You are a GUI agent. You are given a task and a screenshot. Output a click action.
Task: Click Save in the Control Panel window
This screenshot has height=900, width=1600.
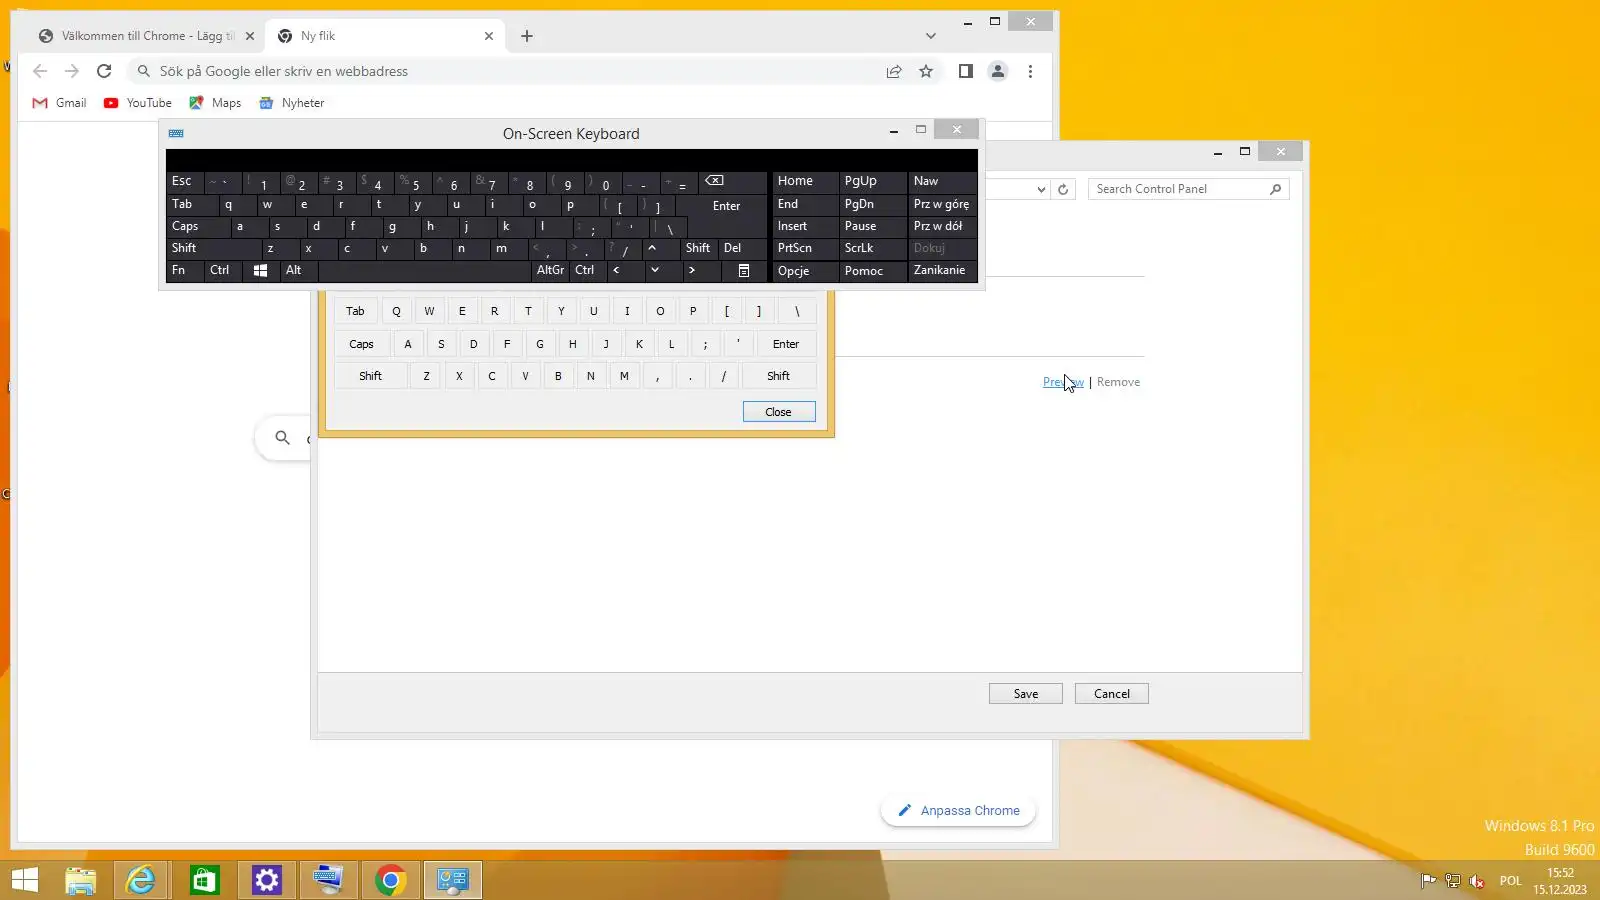[x=1026, y=694]
